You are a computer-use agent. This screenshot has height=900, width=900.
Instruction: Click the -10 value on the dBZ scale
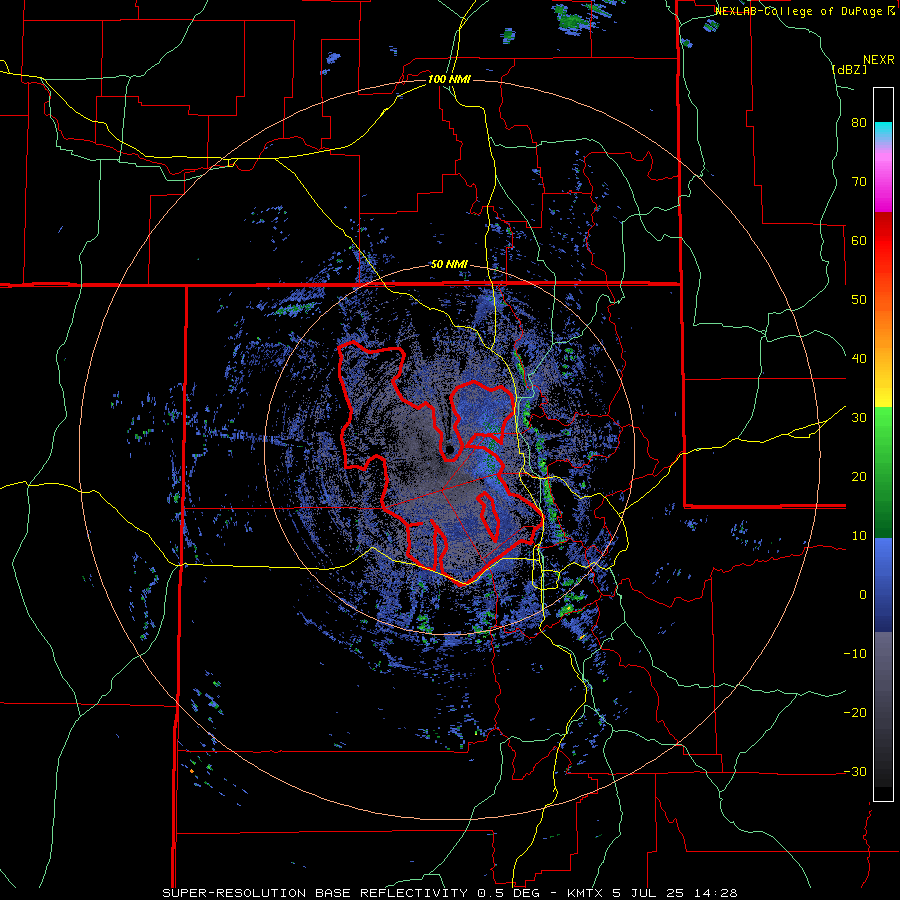click(855, 654)
